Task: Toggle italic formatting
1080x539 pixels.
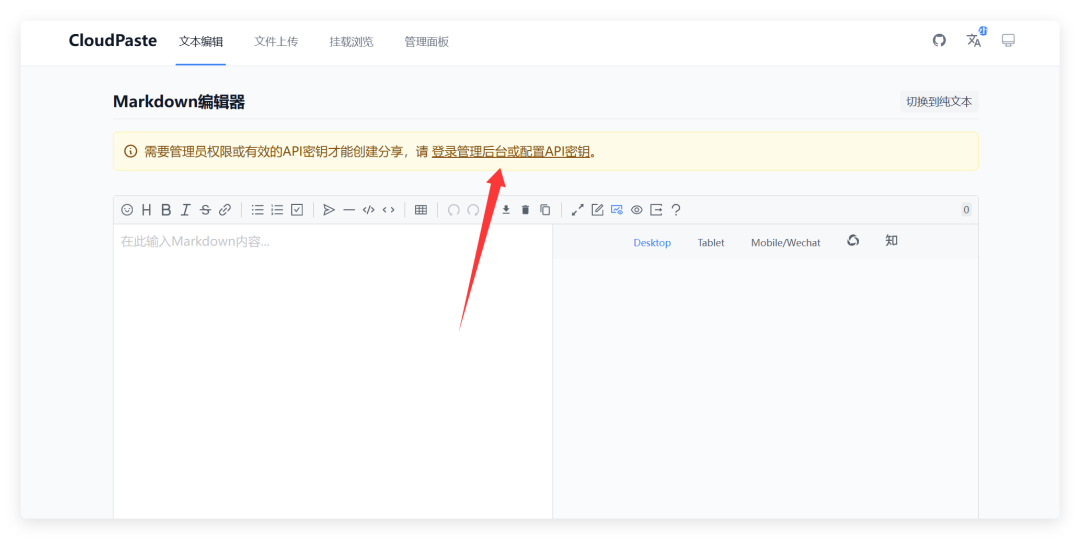Action: pos(185,210)
